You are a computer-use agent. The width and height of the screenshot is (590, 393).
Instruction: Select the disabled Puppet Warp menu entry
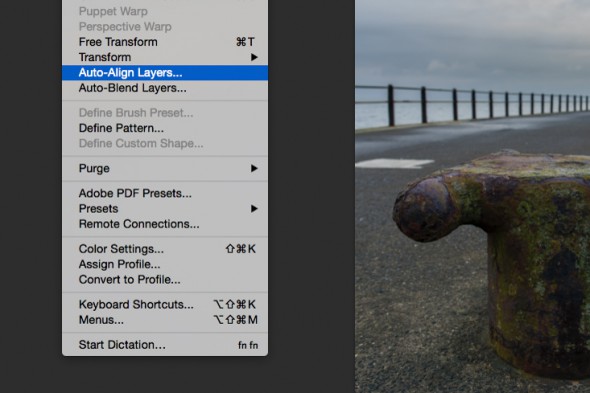(165, 11)
